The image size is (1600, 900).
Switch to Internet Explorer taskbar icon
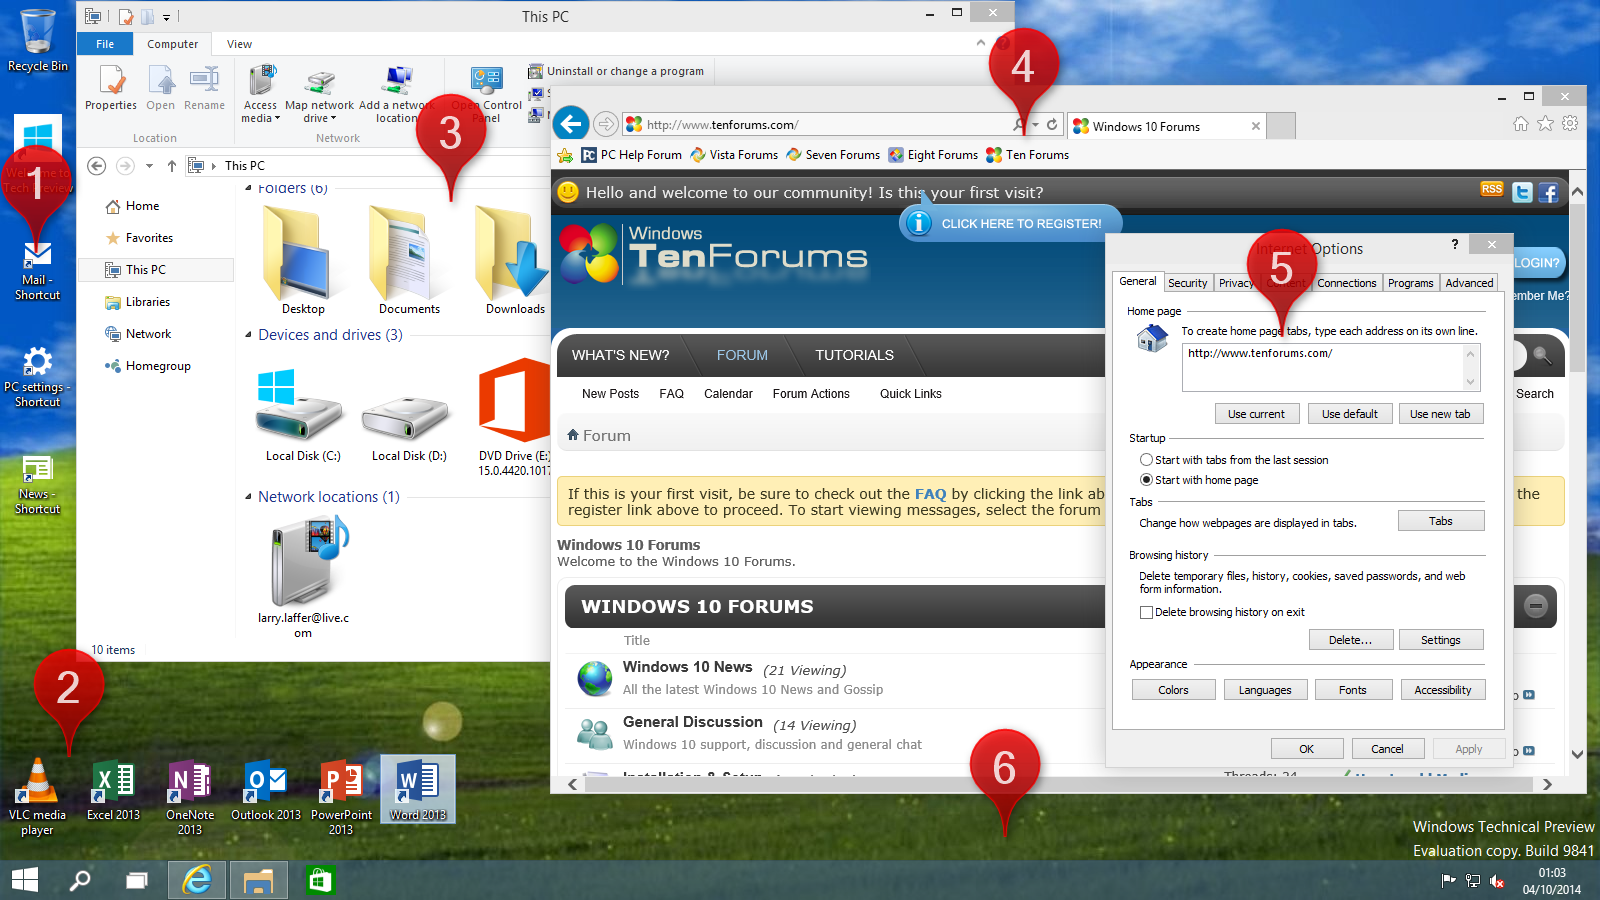197,880
